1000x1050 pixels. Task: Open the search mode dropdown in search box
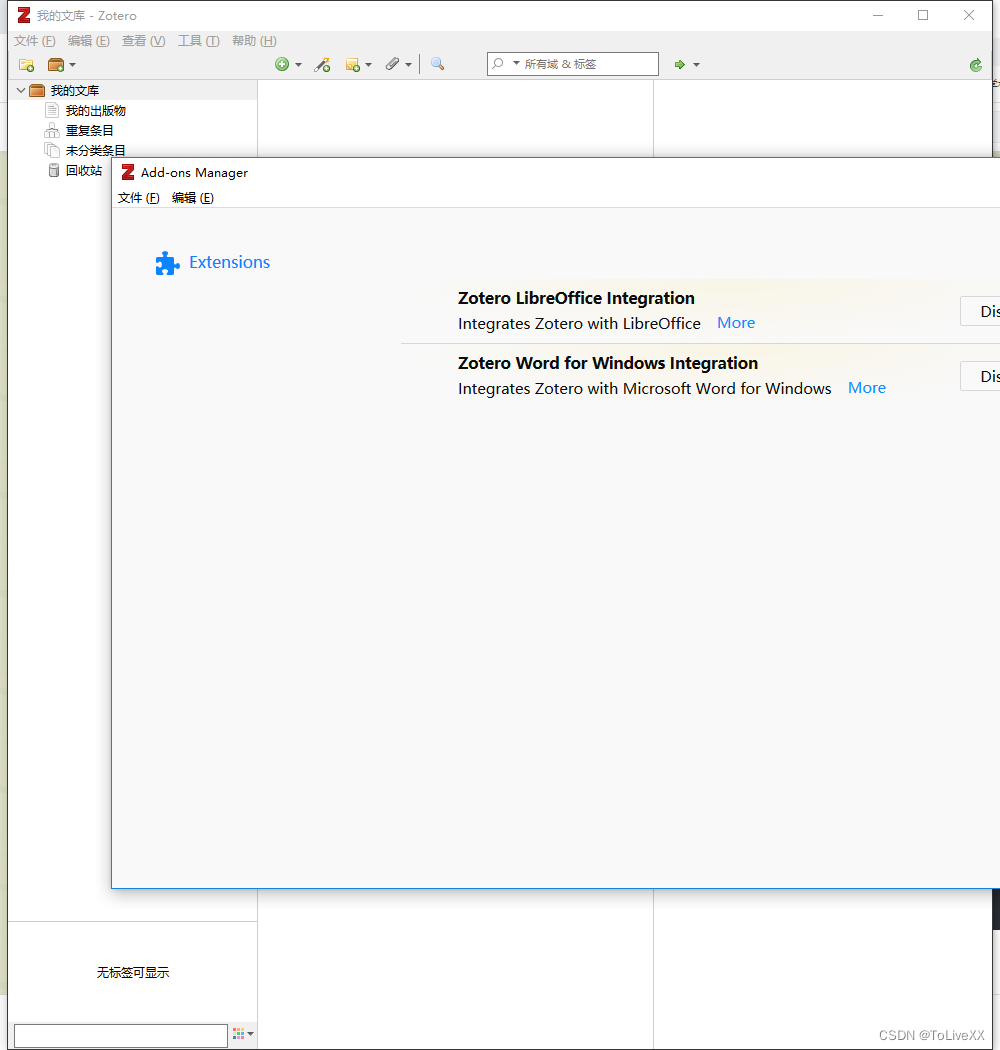[x=516, y=63]
